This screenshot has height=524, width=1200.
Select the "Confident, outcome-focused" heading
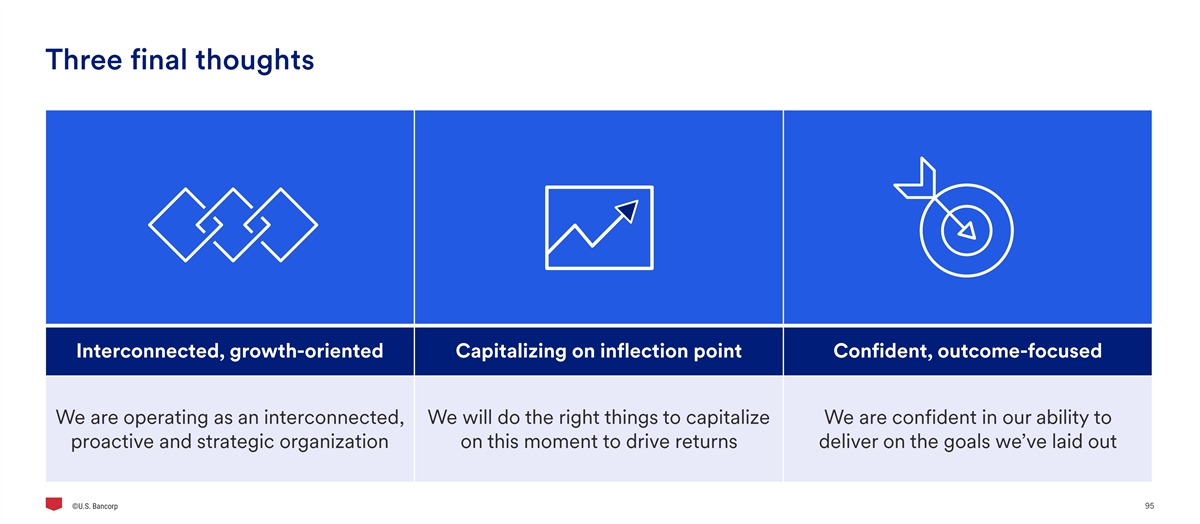coord(967,351)
